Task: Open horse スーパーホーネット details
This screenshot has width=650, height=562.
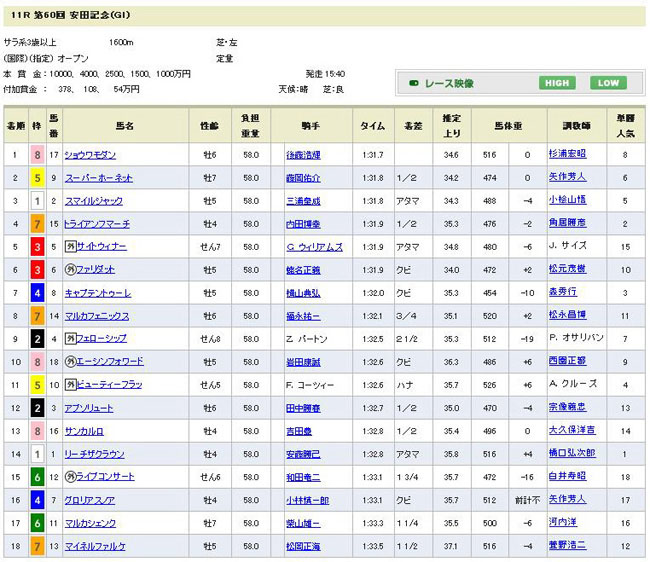Action: 98,178
